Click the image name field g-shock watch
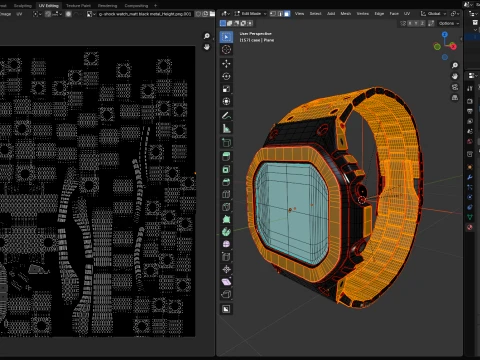The height and width of the screenshot is (360, 480). click(x=145, y=14)
